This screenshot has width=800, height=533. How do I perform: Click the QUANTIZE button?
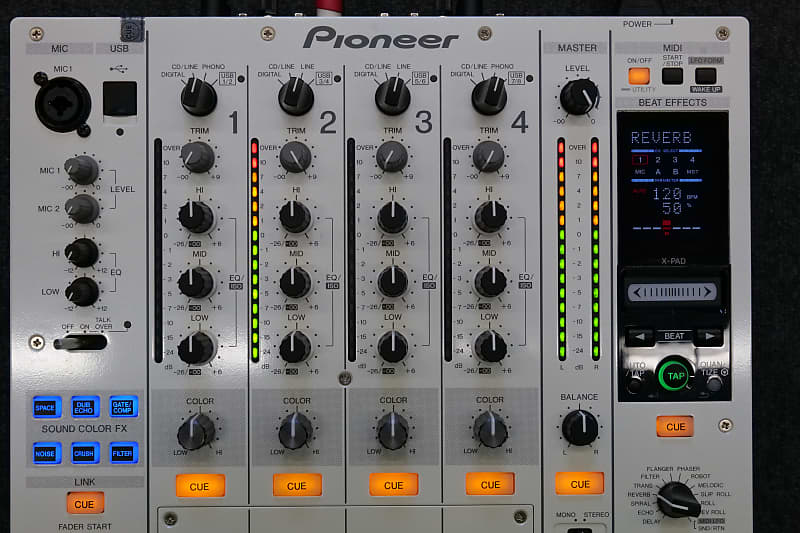(714, 384)
